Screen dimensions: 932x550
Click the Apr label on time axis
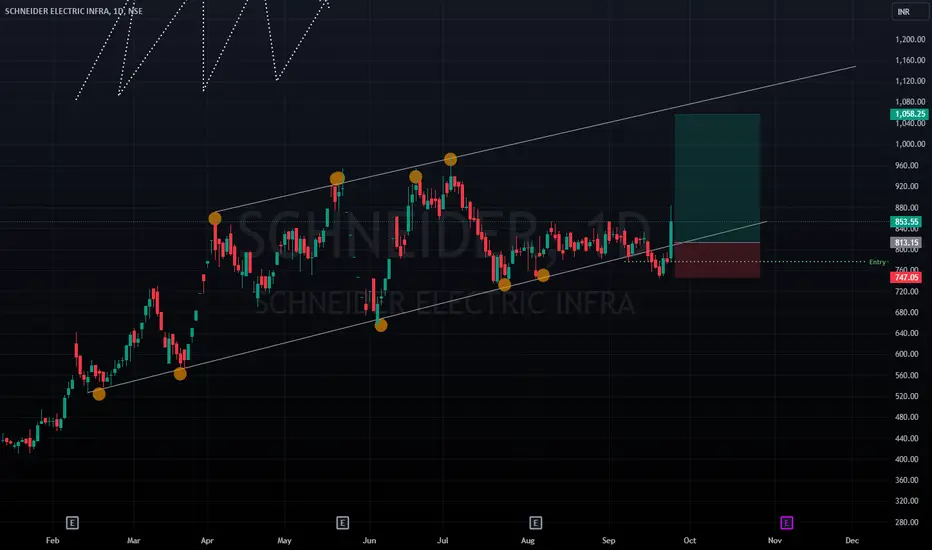(207, 540)
